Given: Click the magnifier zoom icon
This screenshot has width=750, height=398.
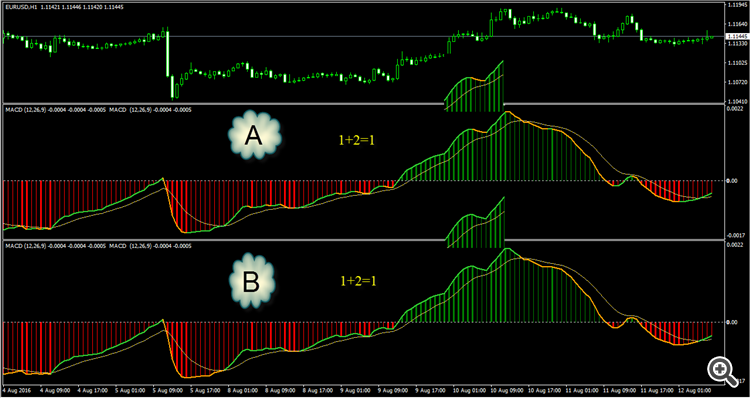Looking at the screenshot, I should point(723,371).
